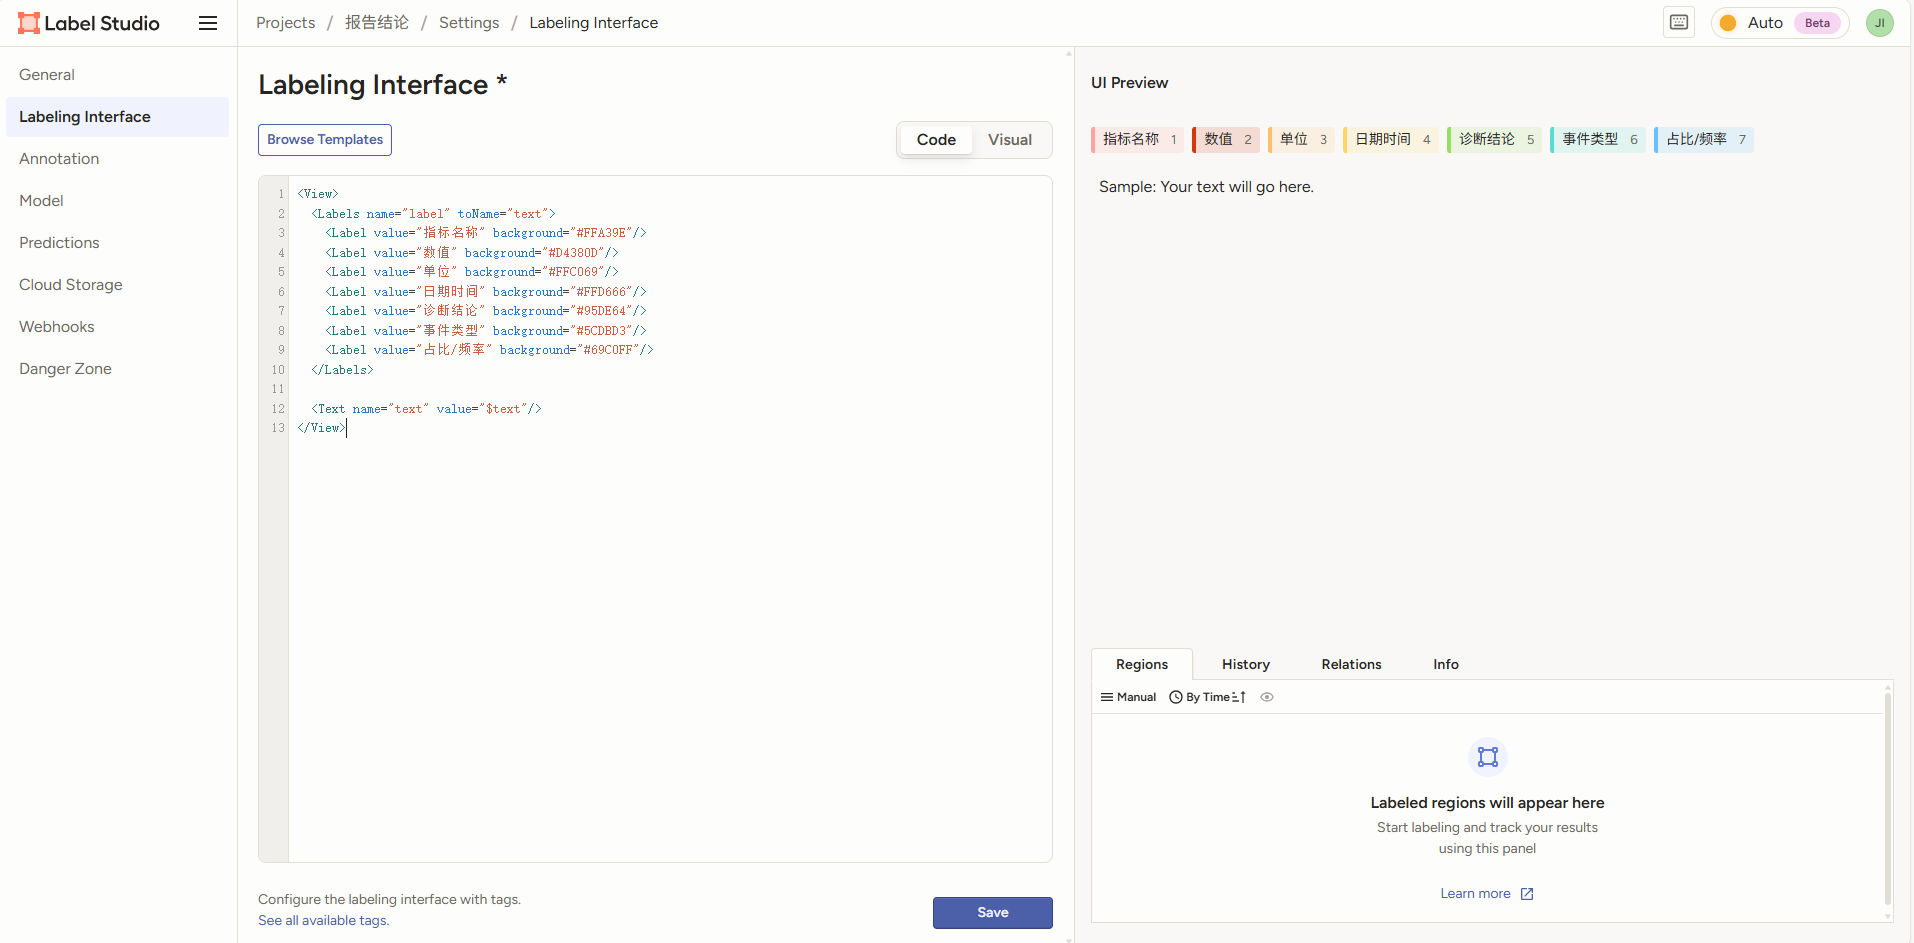Select the red 指标名称 label chip
1914x943 pixels.
[1137, 140]
